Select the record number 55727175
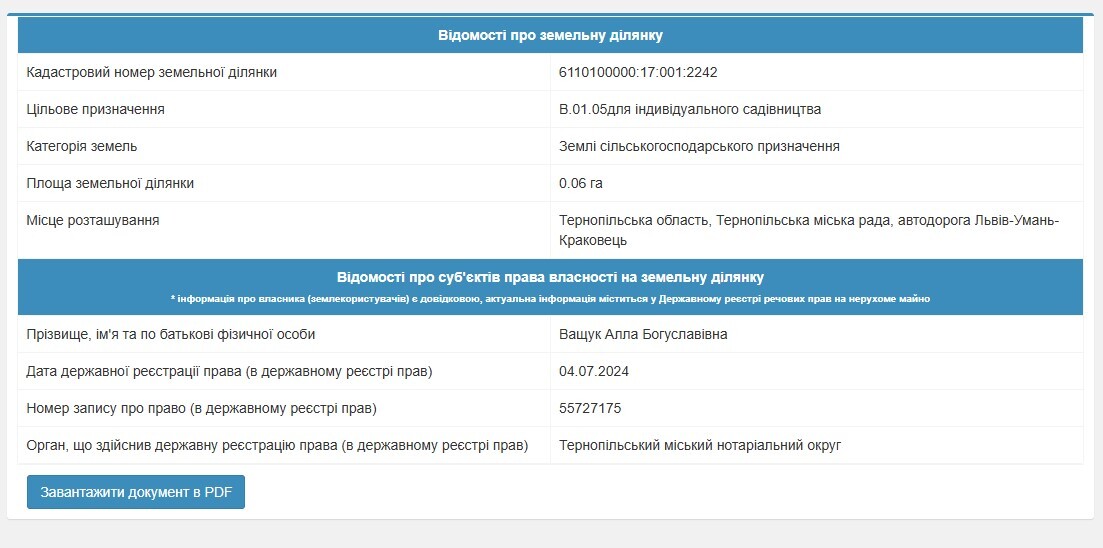Image resolution: width=1103 pixels, height=548 pixels. click(x=590, y=408)
